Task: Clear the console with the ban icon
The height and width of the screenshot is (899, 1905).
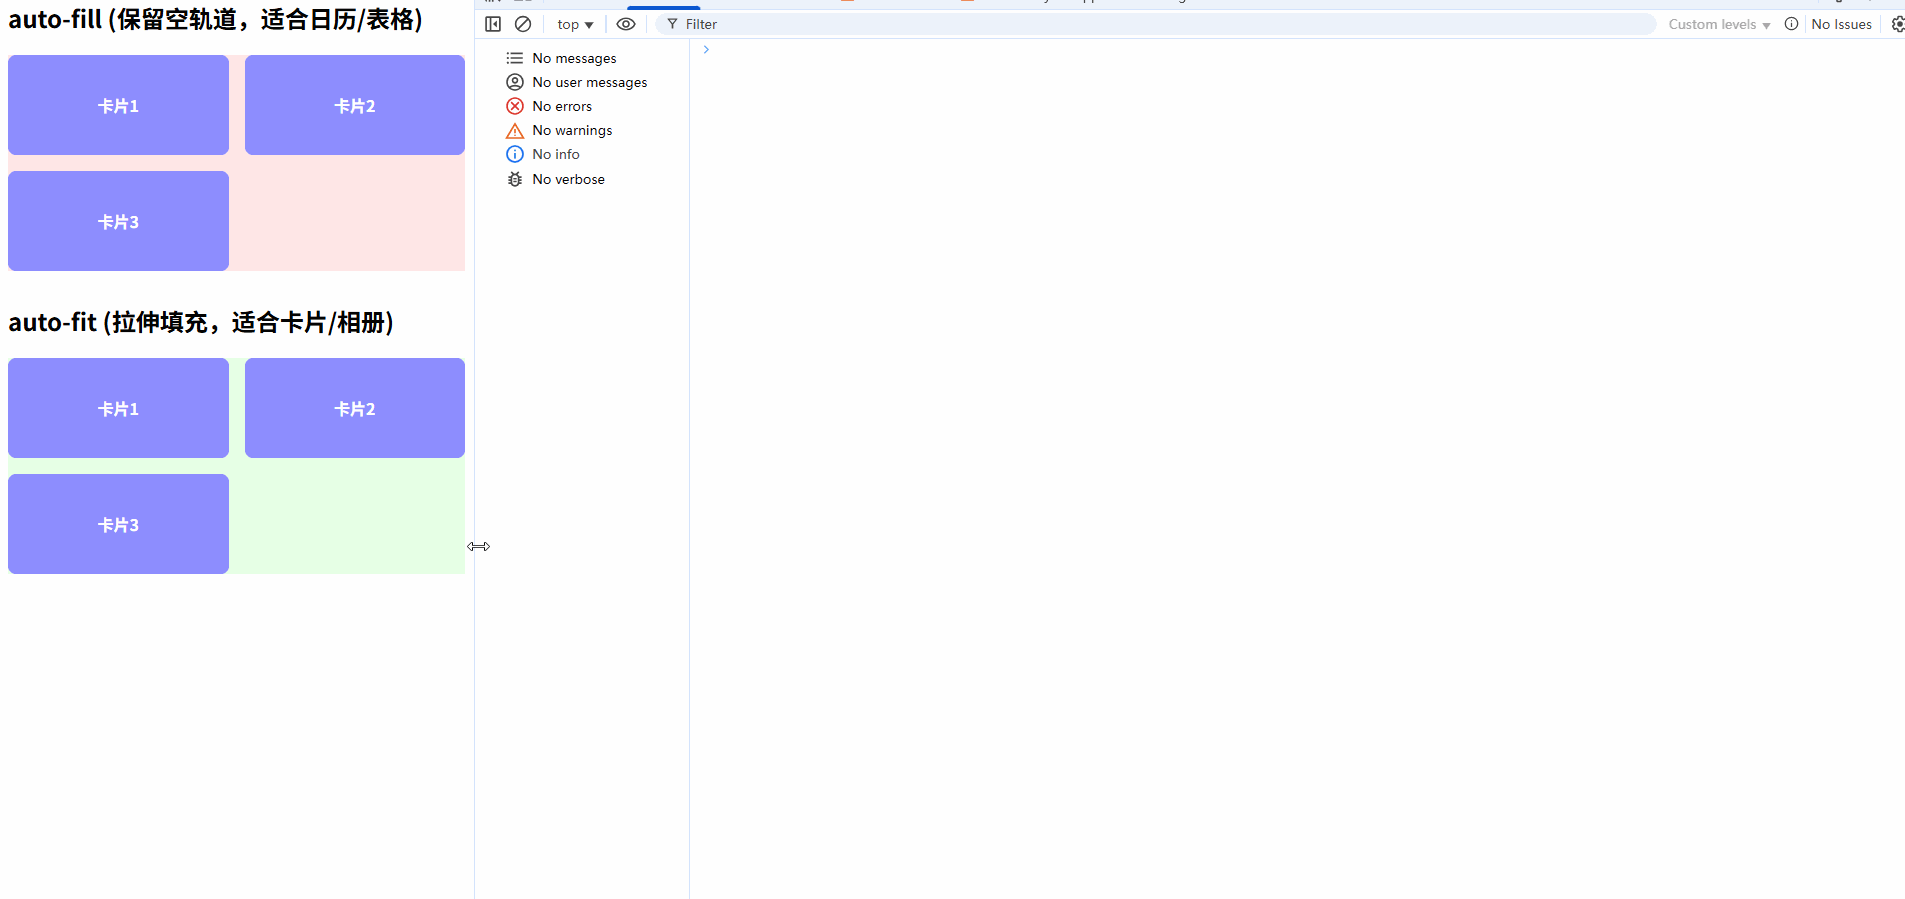Action: pos(523,24)
